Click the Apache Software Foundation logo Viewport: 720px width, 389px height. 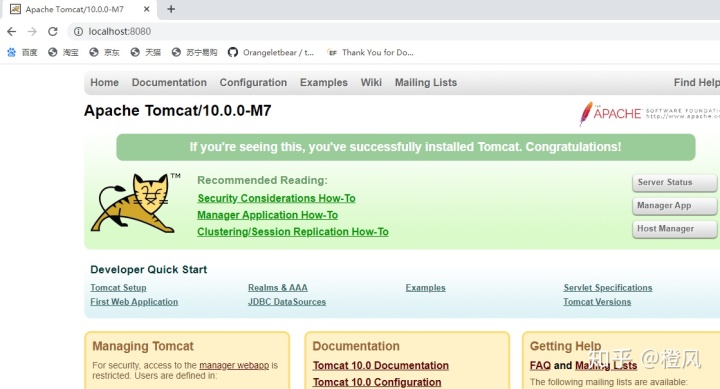point(649,113)
